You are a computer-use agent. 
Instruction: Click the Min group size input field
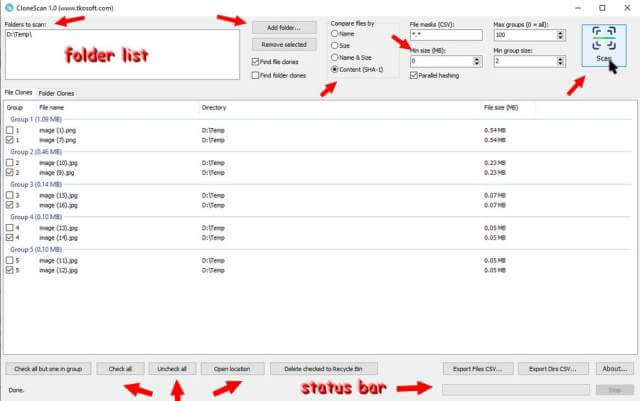click(x=525, y=61)
